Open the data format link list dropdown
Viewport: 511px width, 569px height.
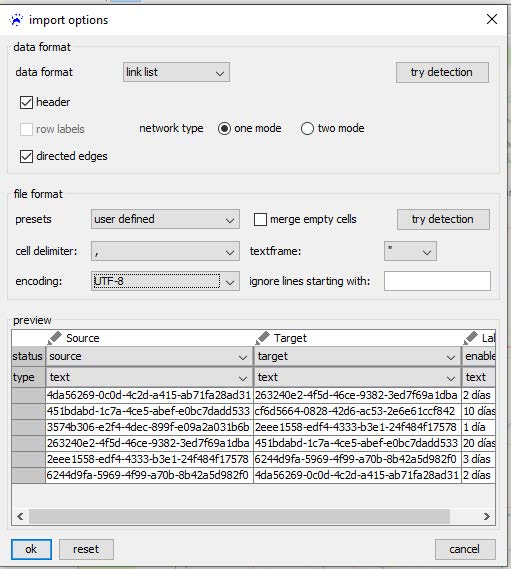click(x=176, y=72)
